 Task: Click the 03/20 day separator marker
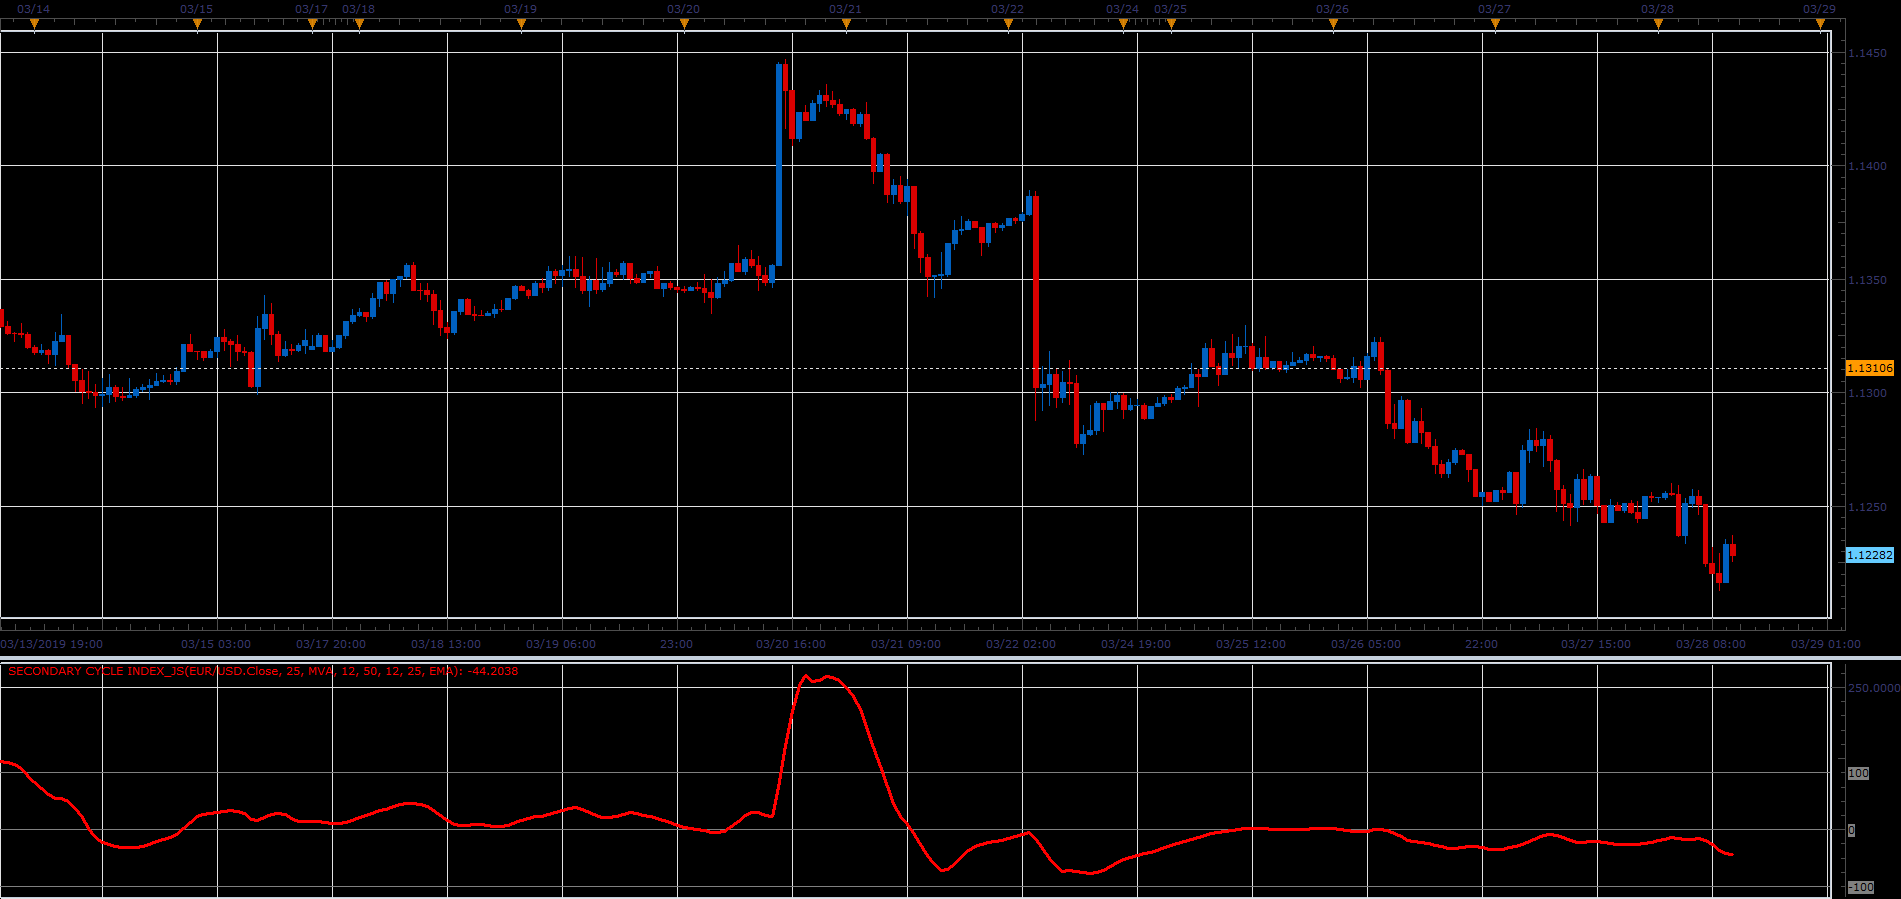684,25
